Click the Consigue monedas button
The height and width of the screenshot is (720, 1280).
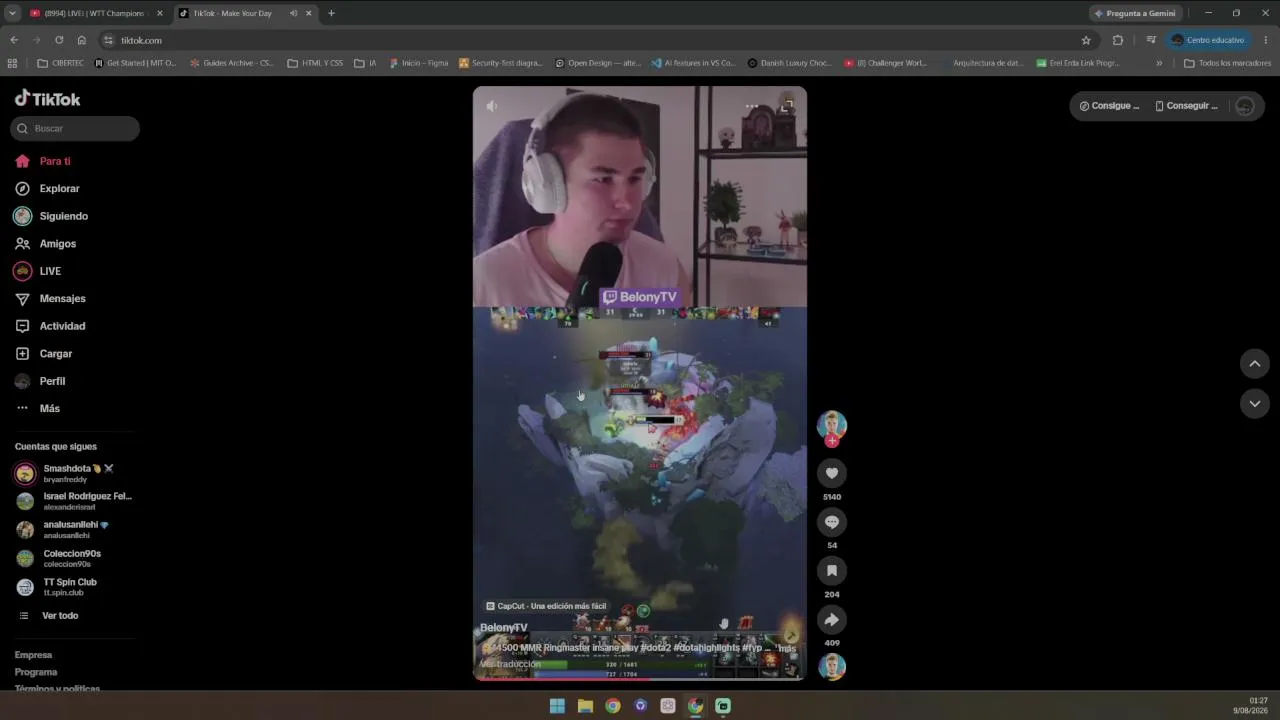pyautogui.click(x=1109, y=106)
